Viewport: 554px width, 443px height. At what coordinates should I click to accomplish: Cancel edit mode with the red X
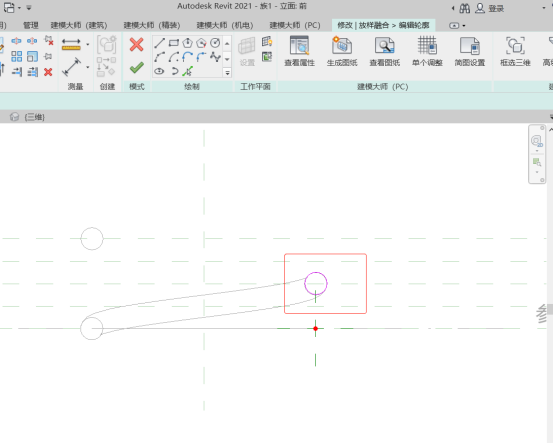point(136,45)
